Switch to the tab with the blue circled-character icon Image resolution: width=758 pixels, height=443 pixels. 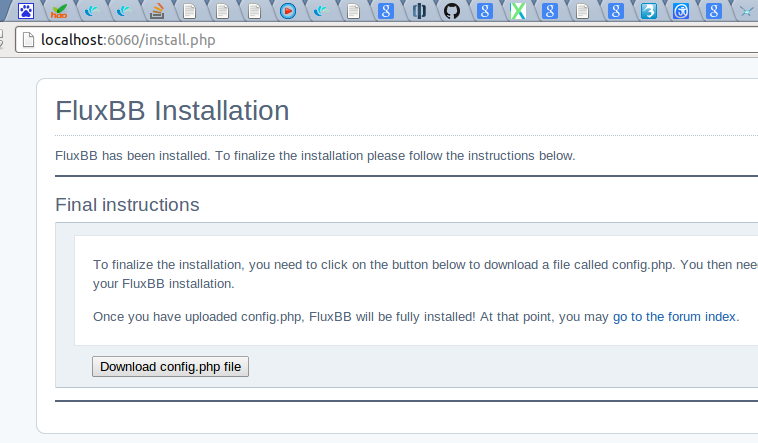[681, 11]
